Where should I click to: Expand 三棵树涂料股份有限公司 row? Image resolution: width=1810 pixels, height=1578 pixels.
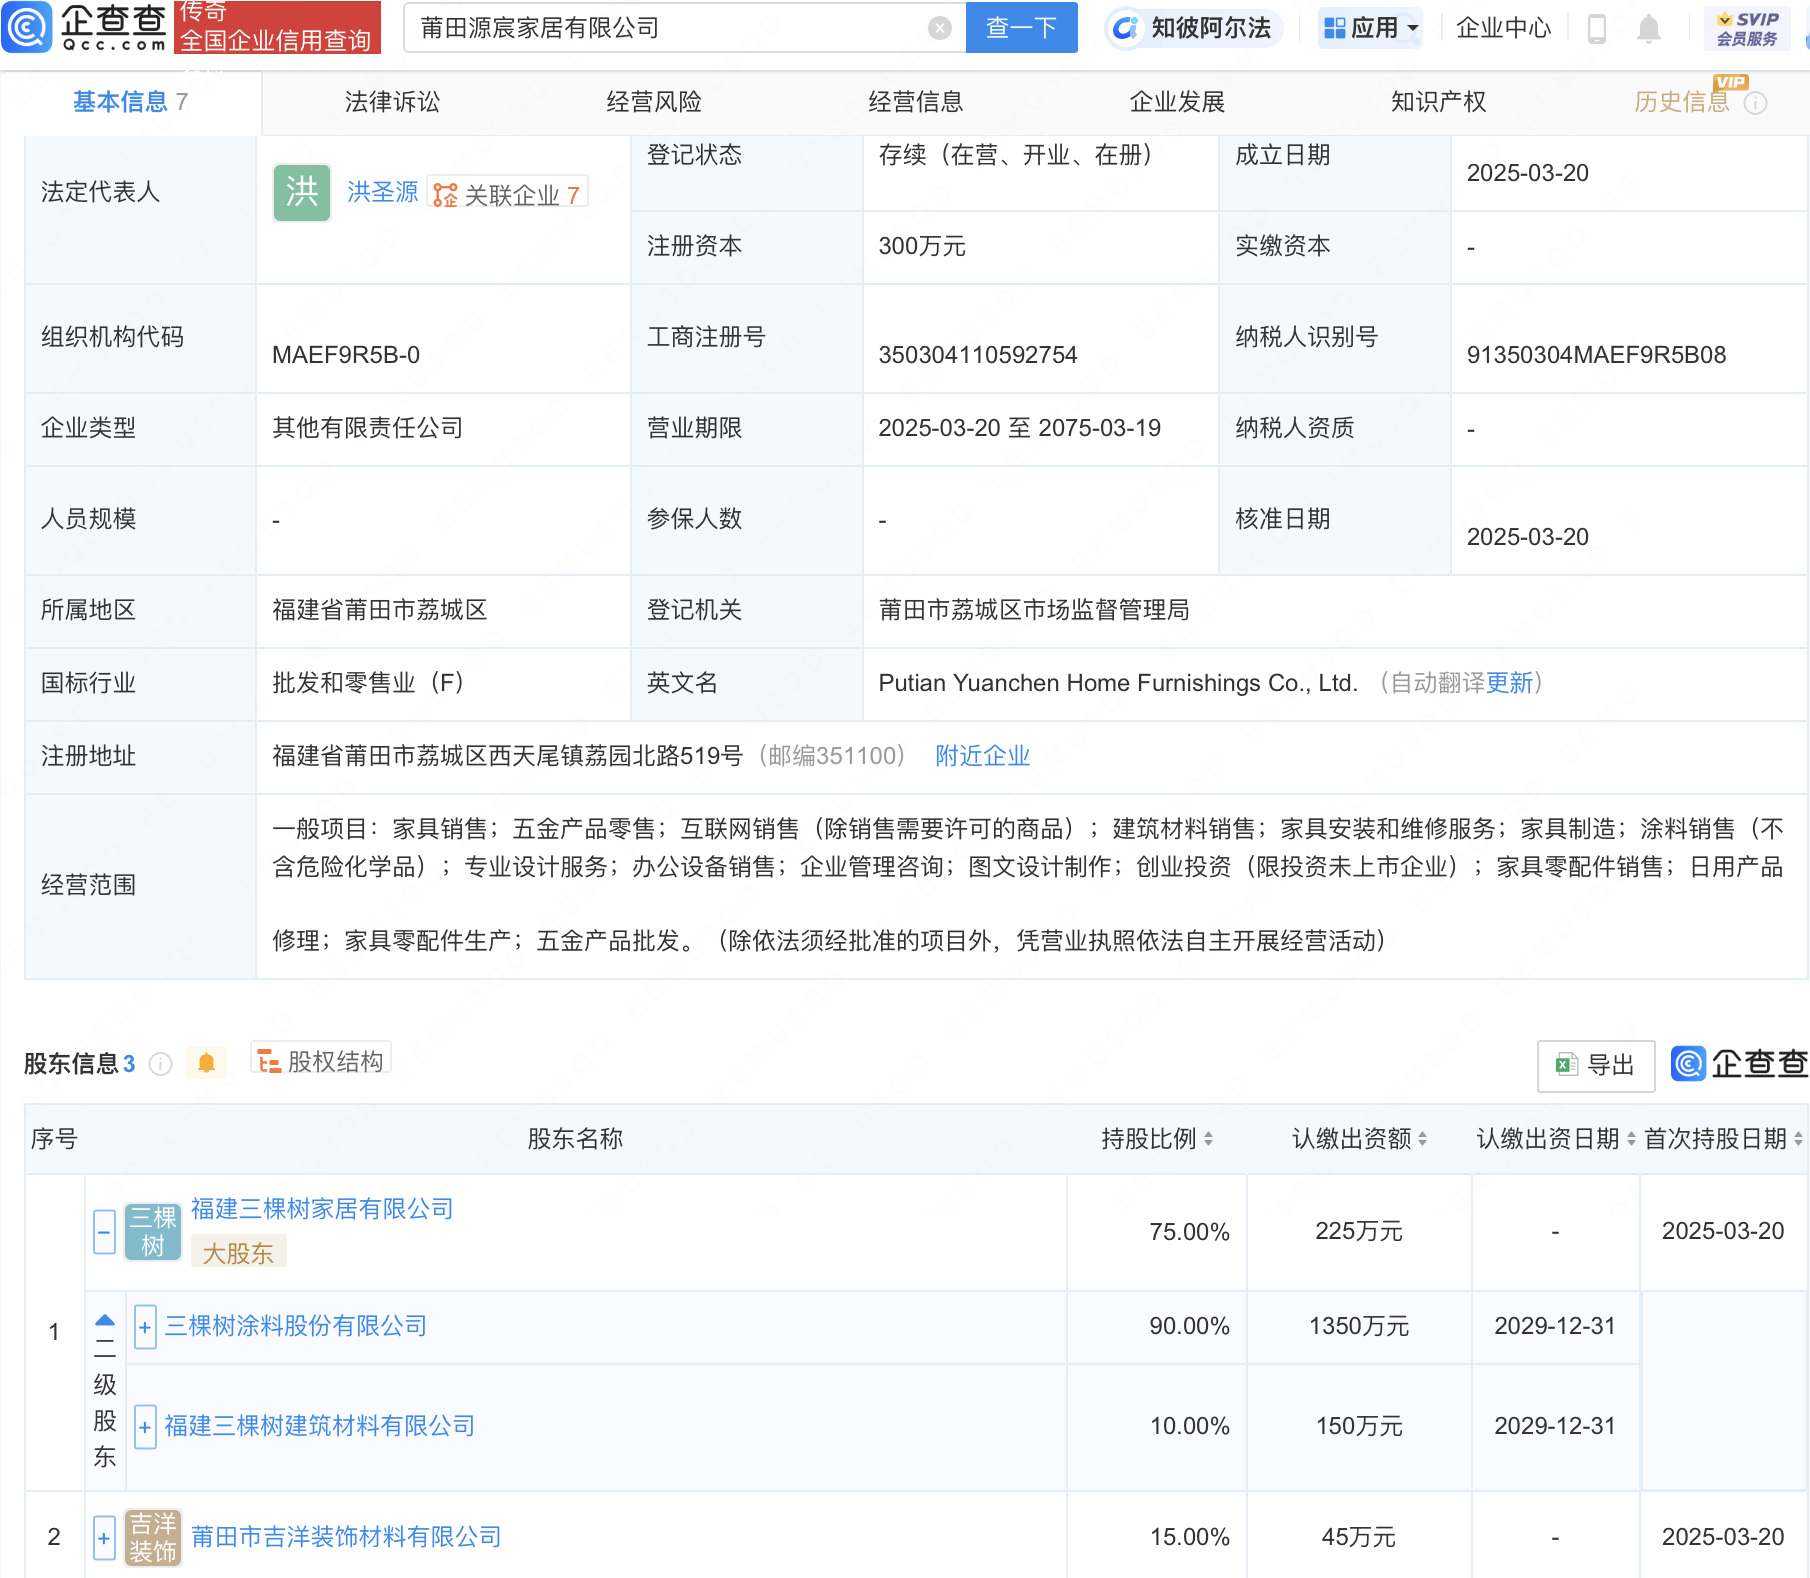[145, 1327]
